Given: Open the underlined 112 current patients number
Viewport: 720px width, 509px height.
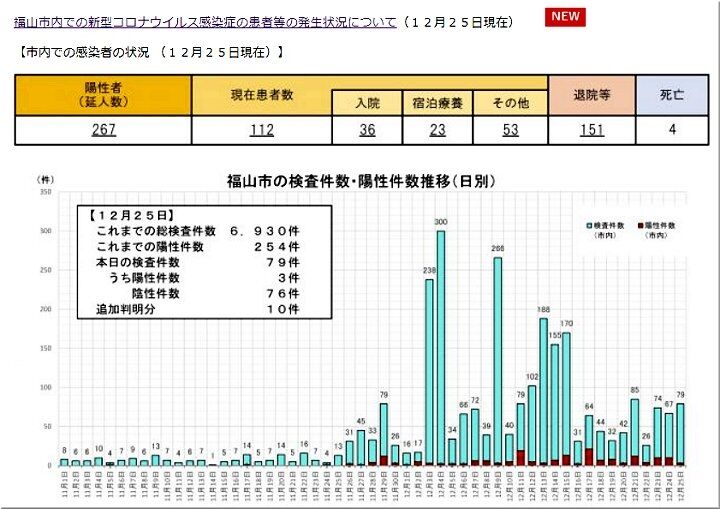Looking at the screenshot, I should pyautogui.click(x=262, y=130).
